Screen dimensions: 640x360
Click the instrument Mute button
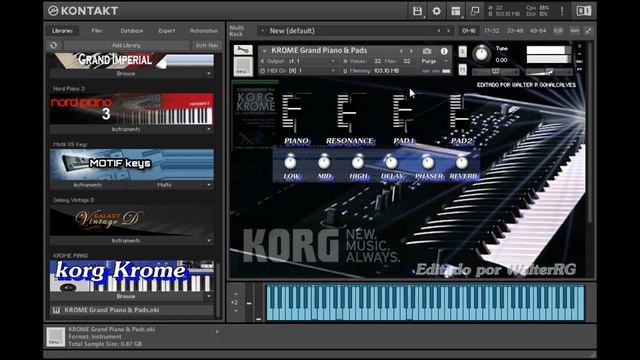[x=462, y=70]
